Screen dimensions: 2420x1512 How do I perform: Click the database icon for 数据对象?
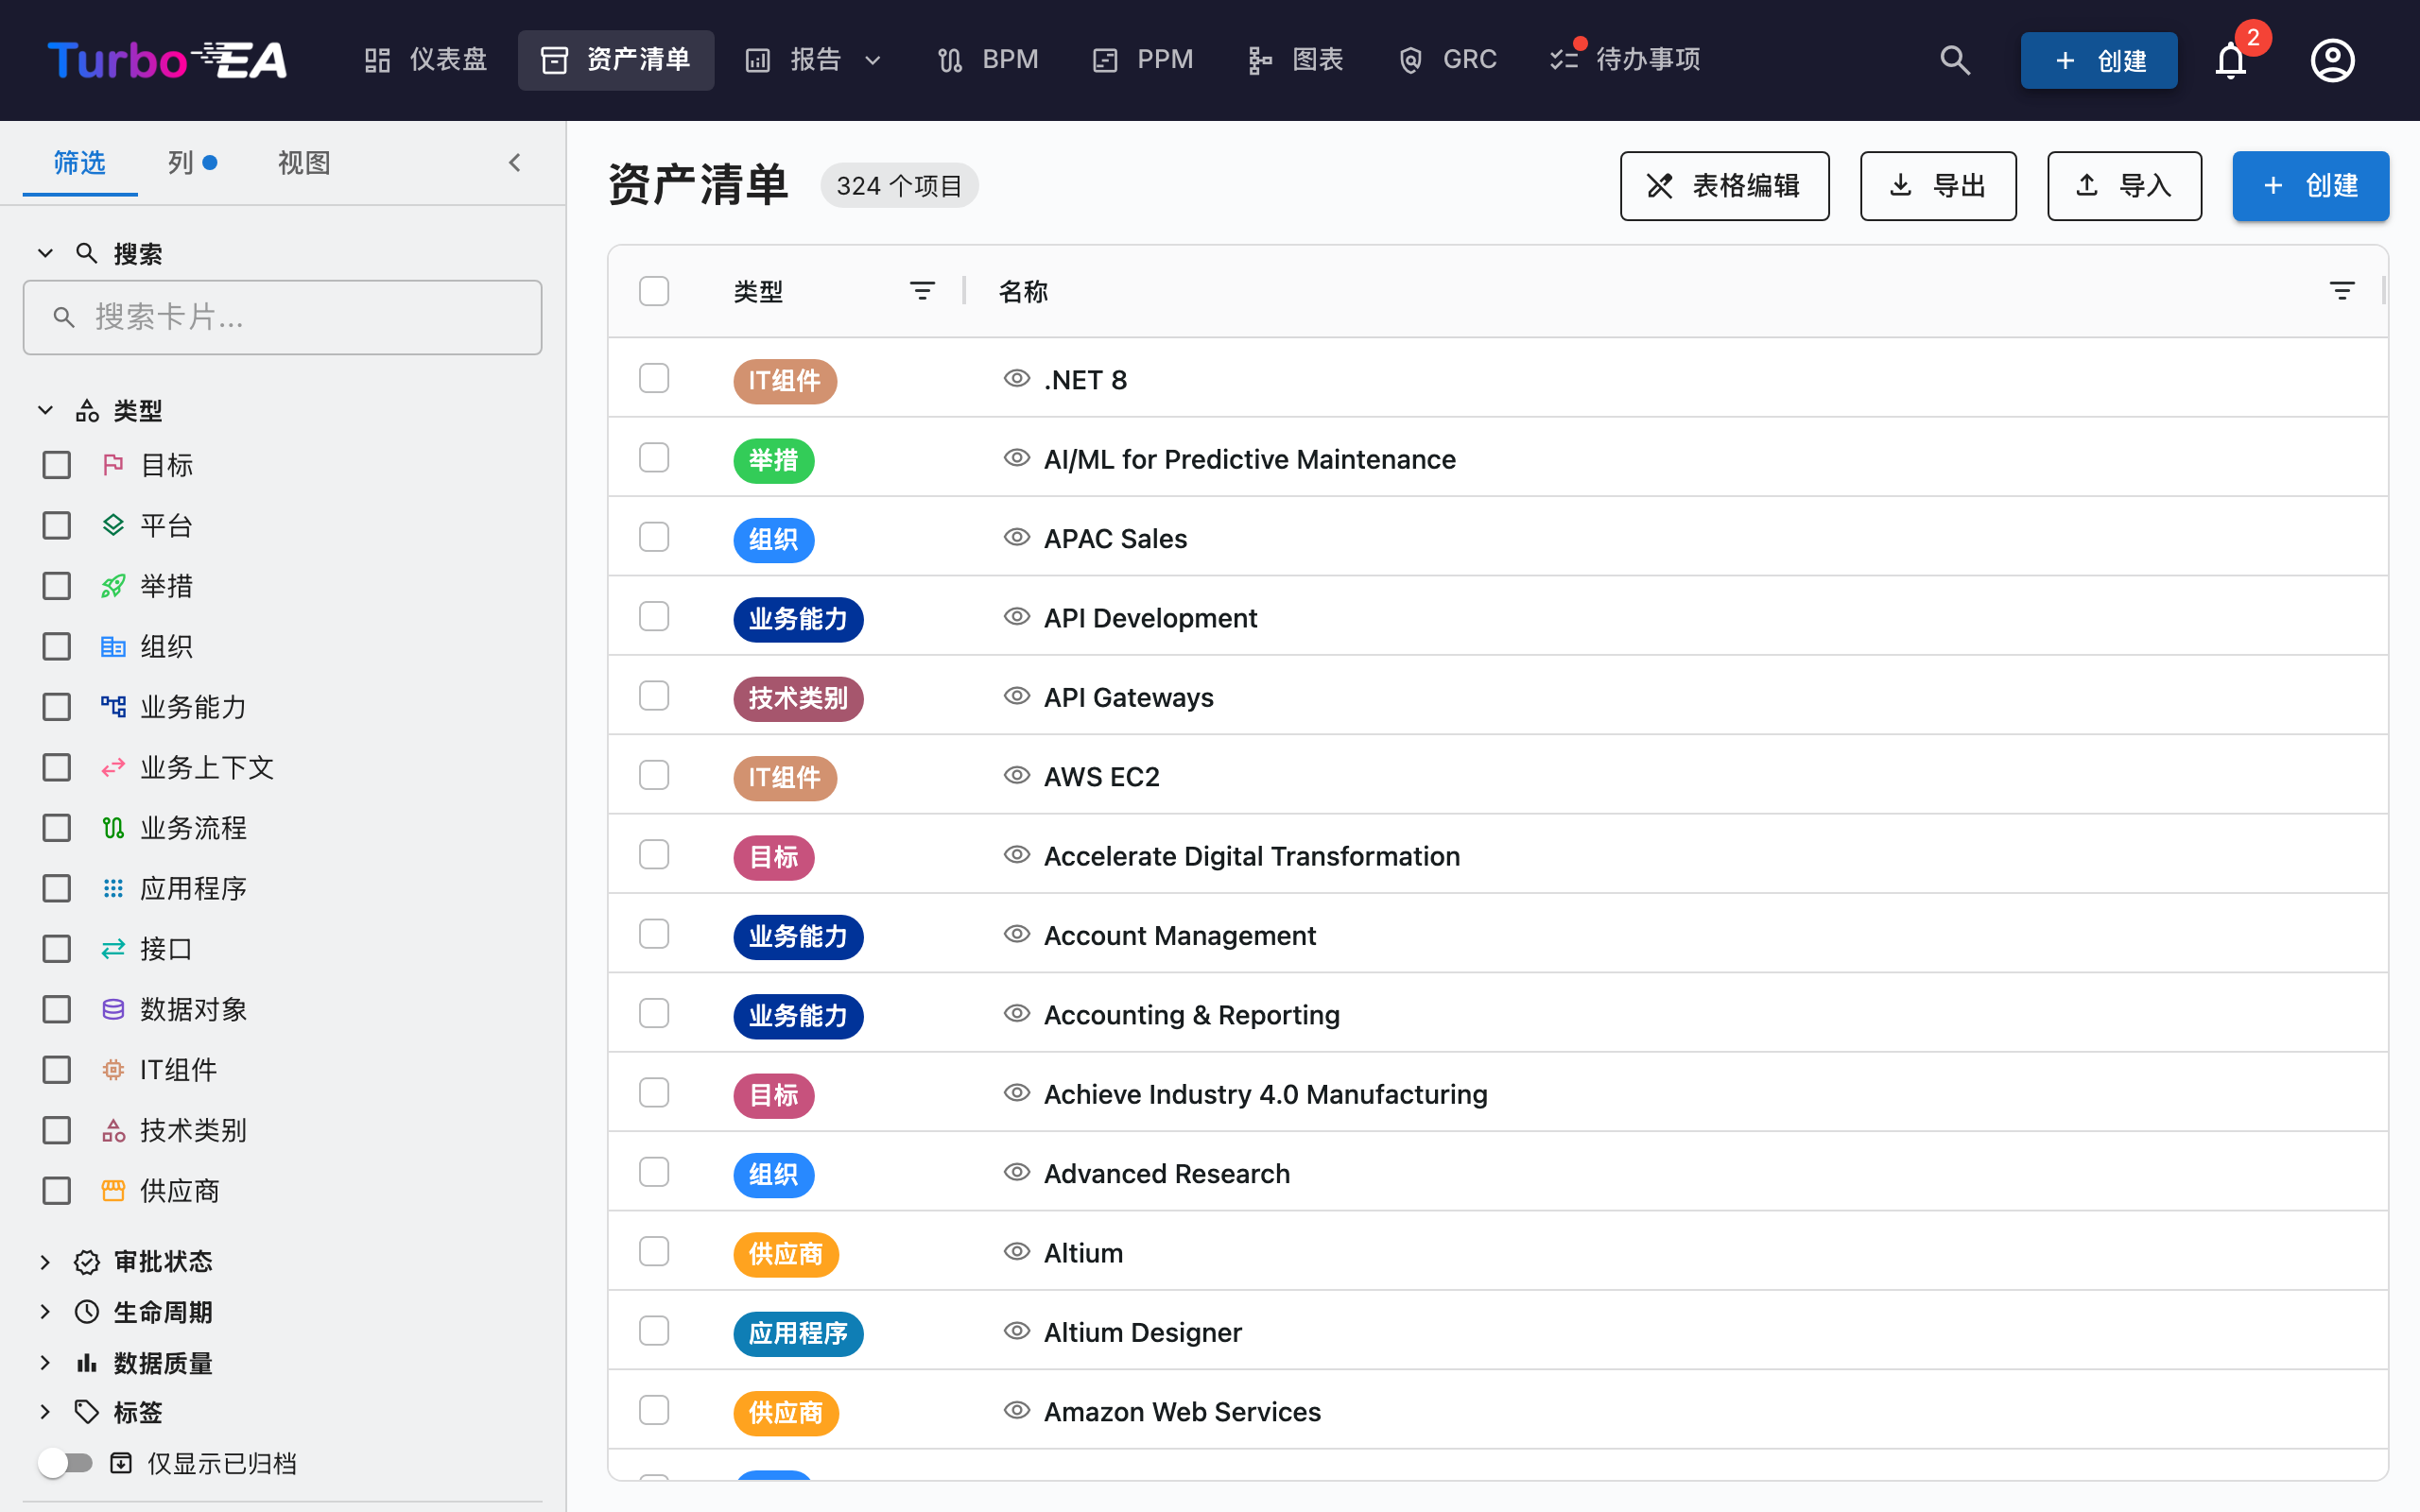pos(113,1009)
